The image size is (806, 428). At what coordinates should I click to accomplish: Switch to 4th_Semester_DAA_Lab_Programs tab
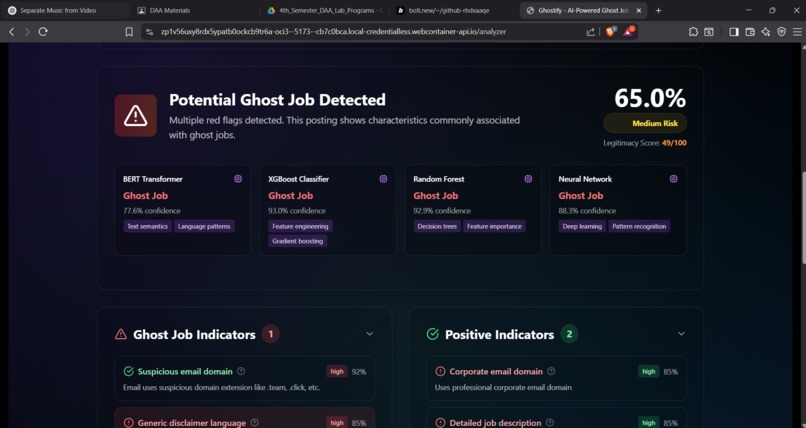pos(325,10)
